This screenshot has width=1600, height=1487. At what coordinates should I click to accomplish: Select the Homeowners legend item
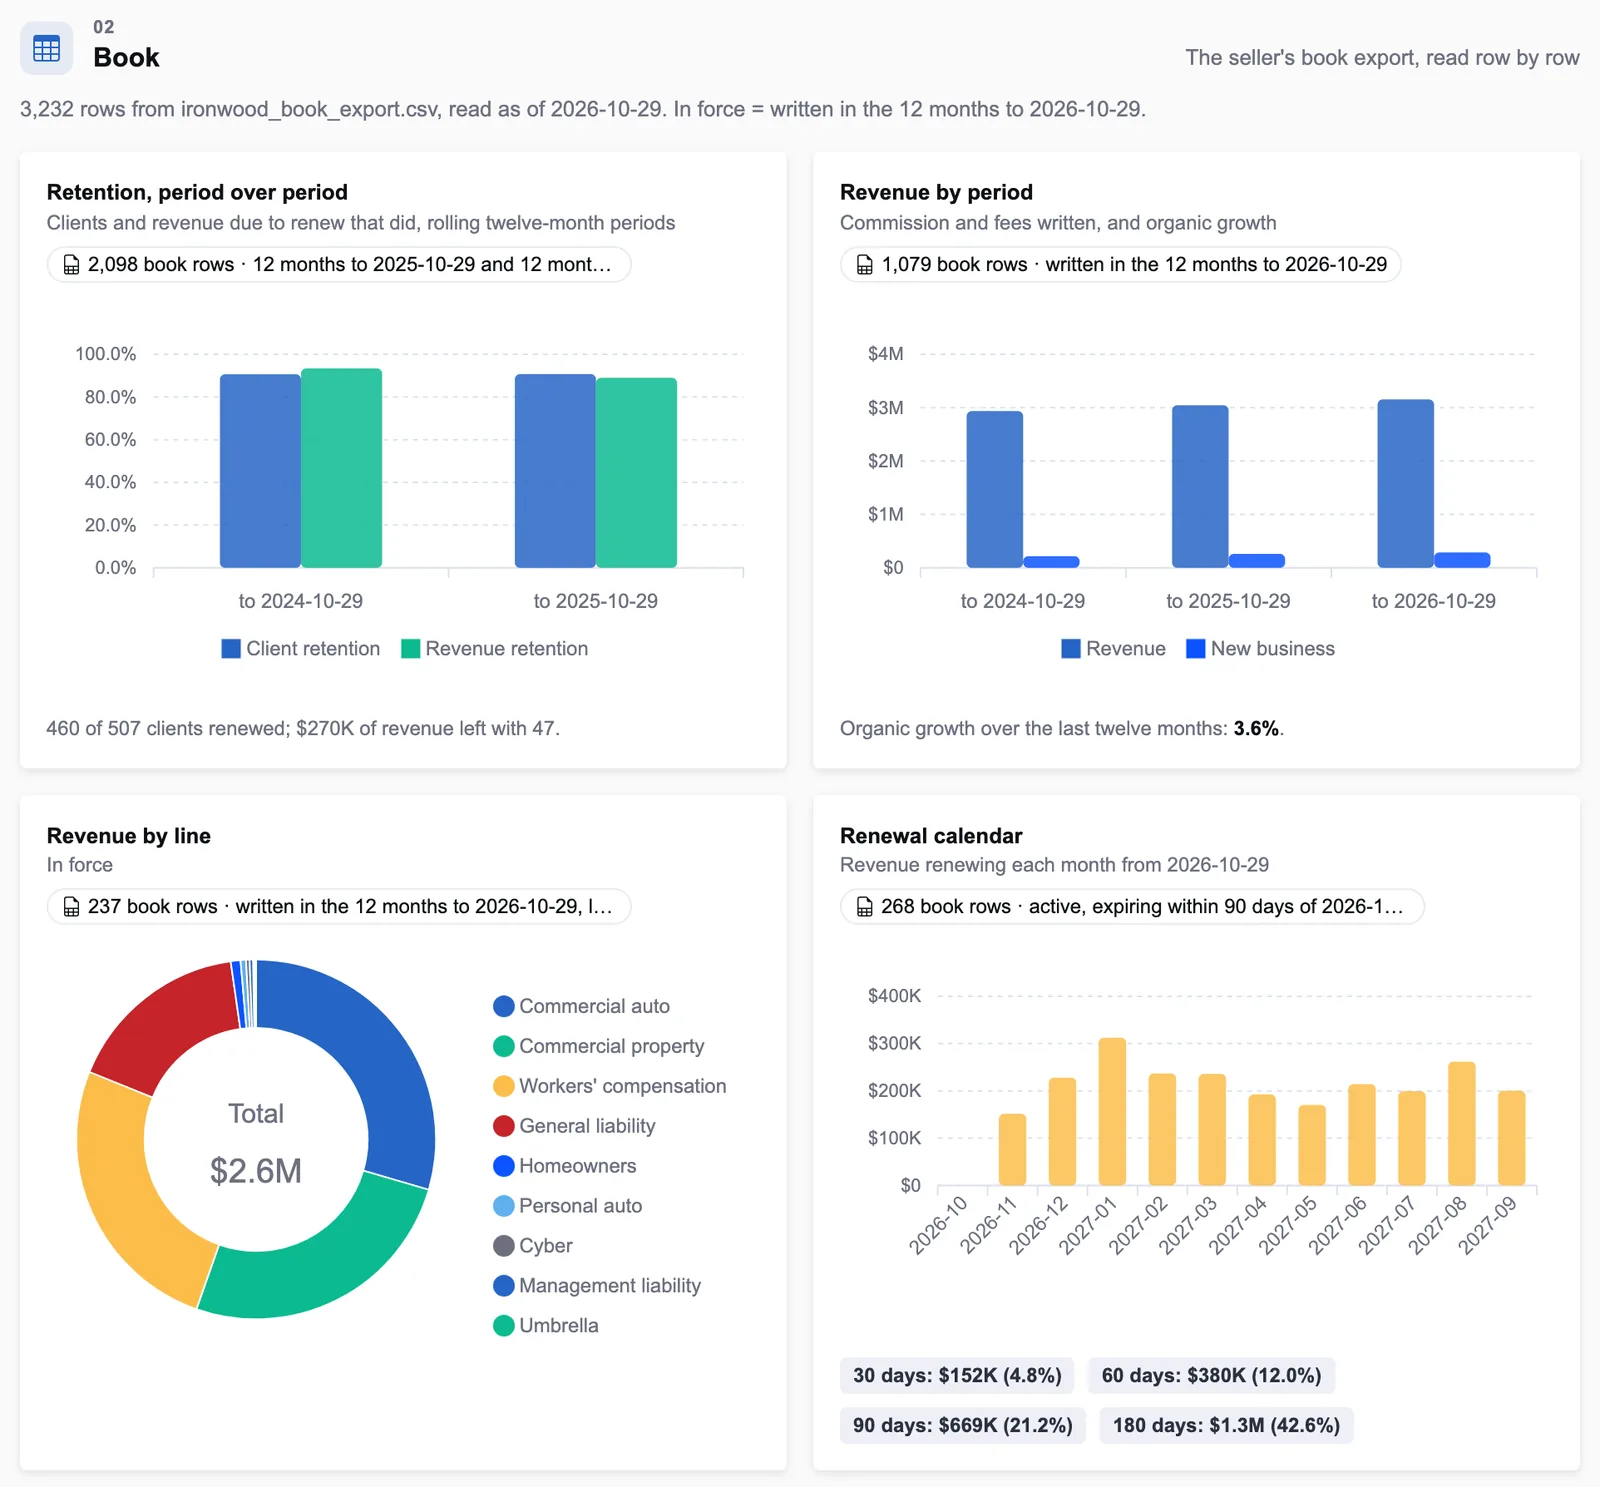(x=565, y=1166)
